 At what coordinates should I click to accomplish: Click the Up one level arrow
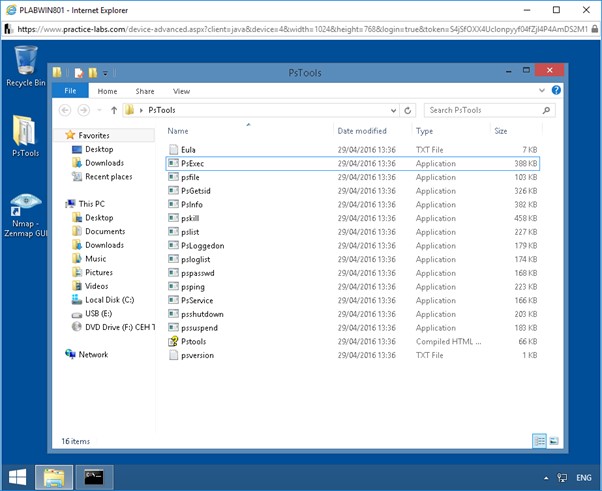(x=114, y=111)
